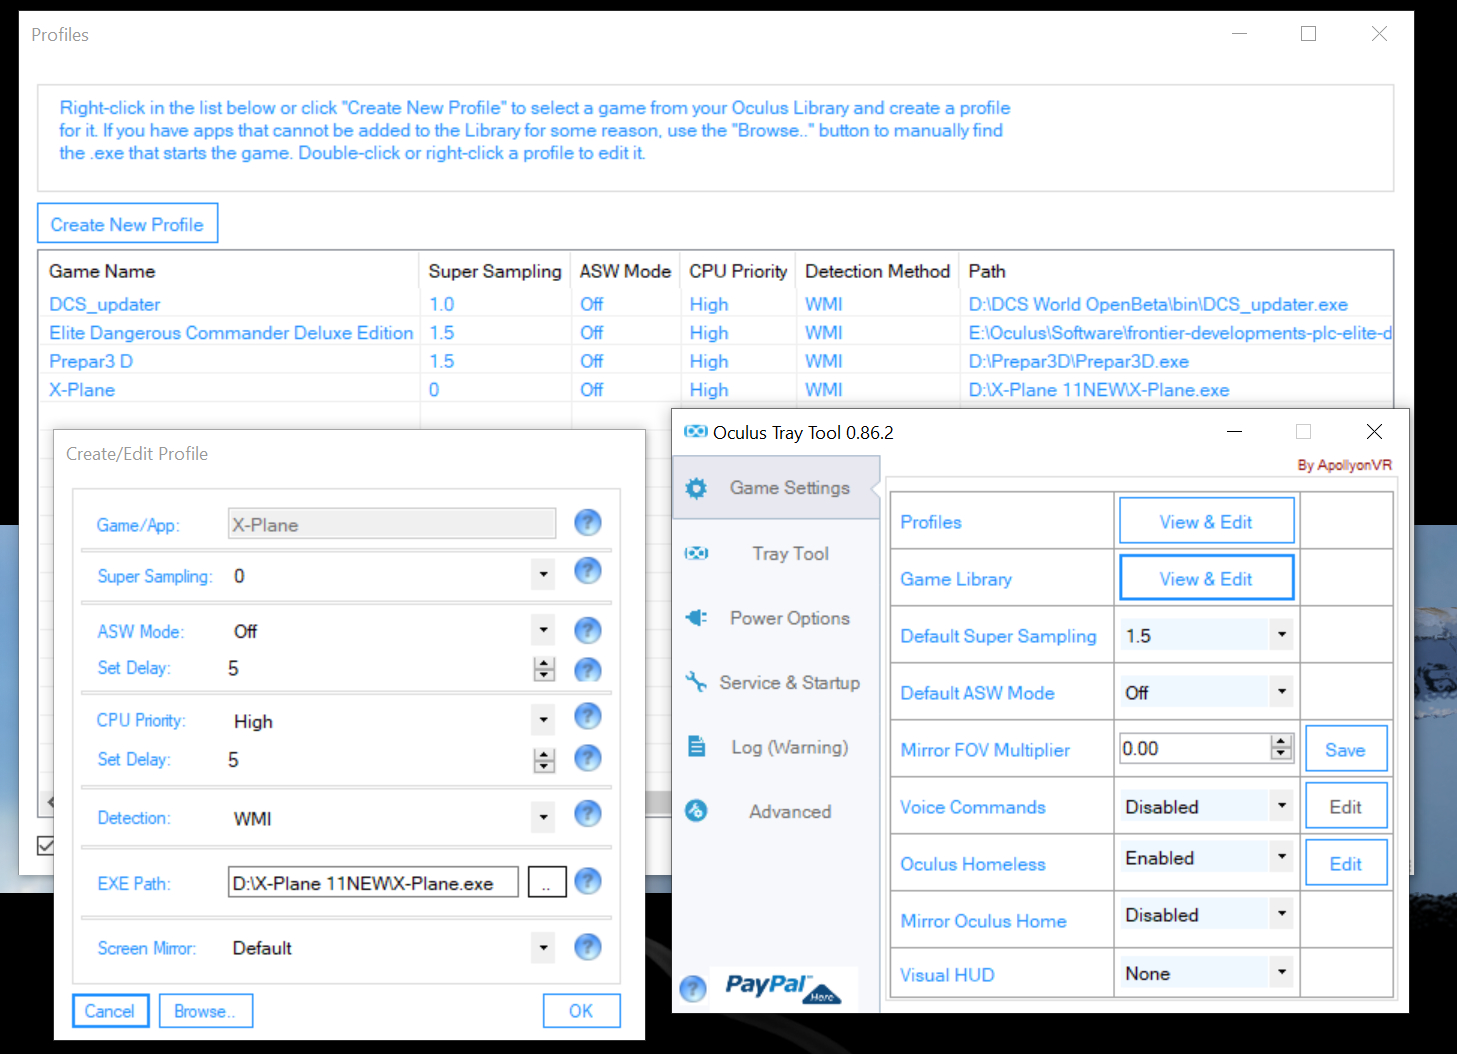The width and height of the screenshot is (1457, 1054).
Task: Click View & Edit for Profiles
Action: (x=1206, y=521)
